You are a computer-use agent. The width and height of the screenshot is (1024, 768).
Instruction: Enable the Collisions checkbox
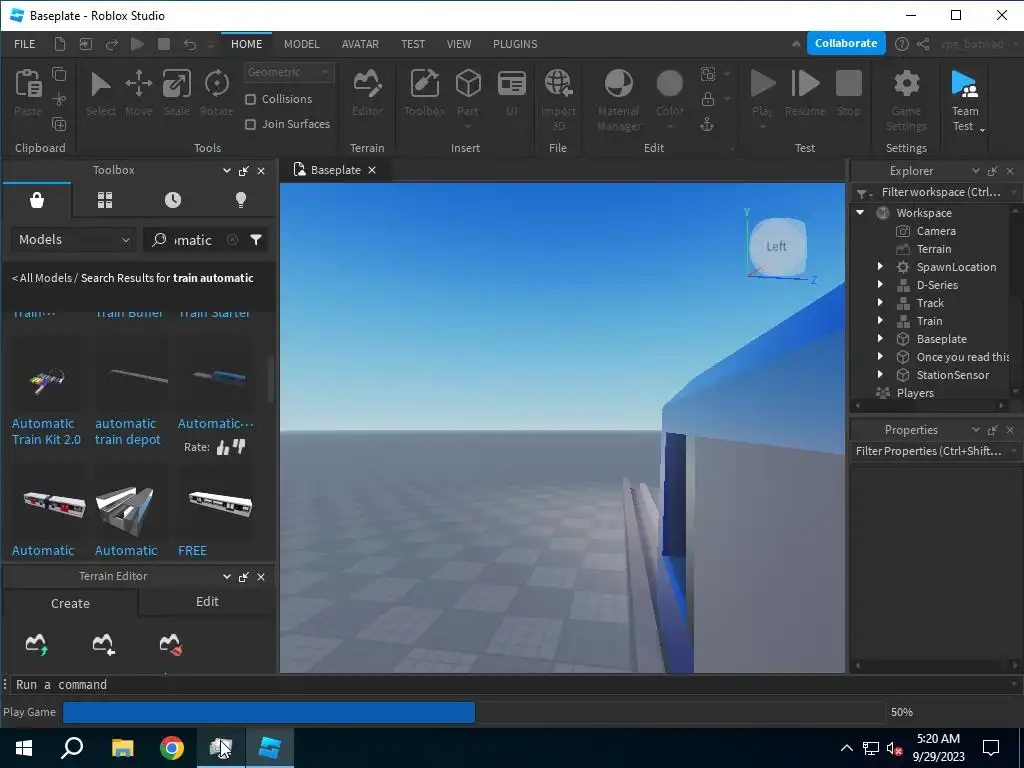coord(250,99)
